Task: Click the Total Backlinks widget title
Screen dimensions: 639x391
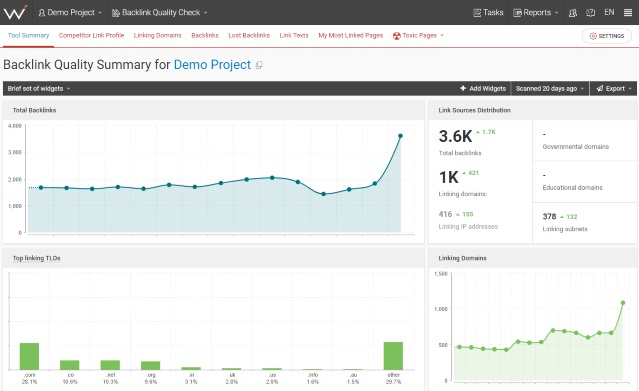Action: click(x=34, y=110)
